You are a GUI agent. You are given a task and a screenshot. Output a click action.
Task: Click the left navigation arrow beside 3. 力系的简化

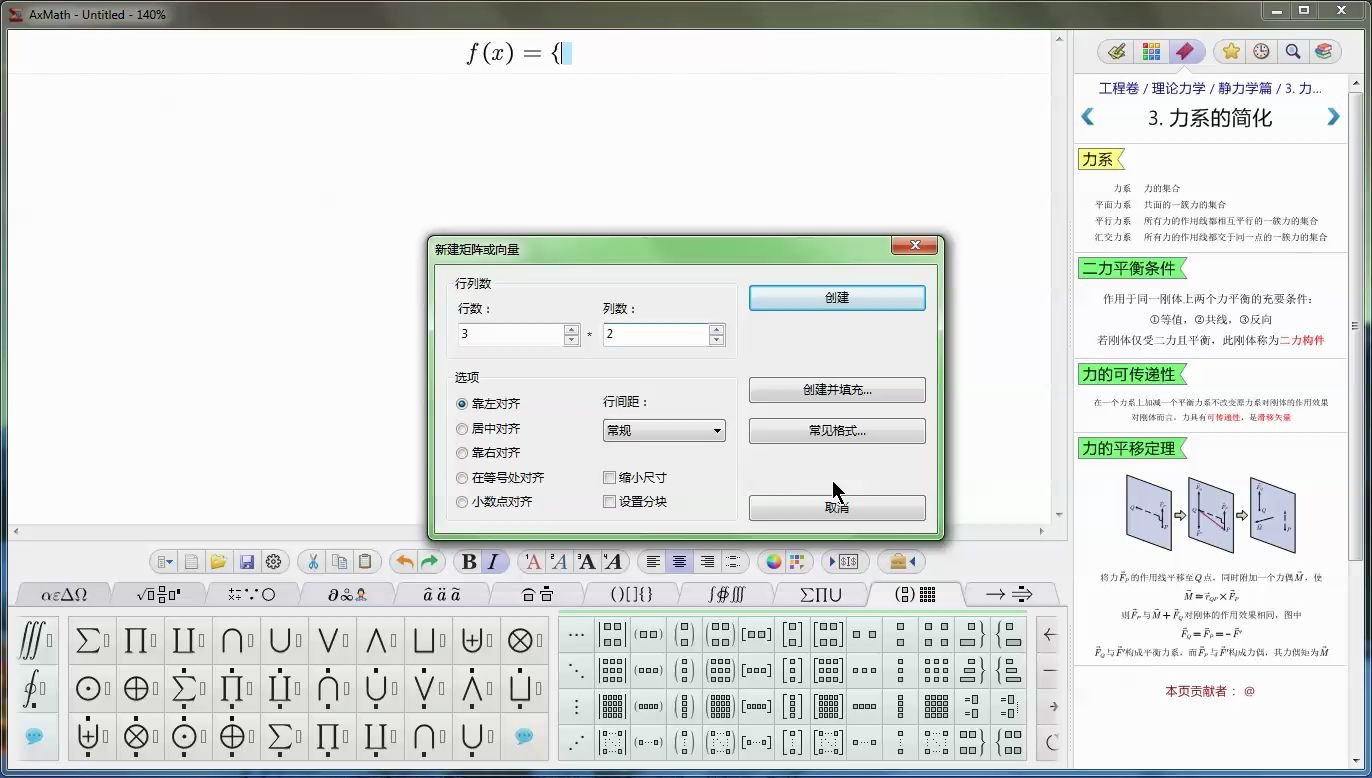point(1086,117)
